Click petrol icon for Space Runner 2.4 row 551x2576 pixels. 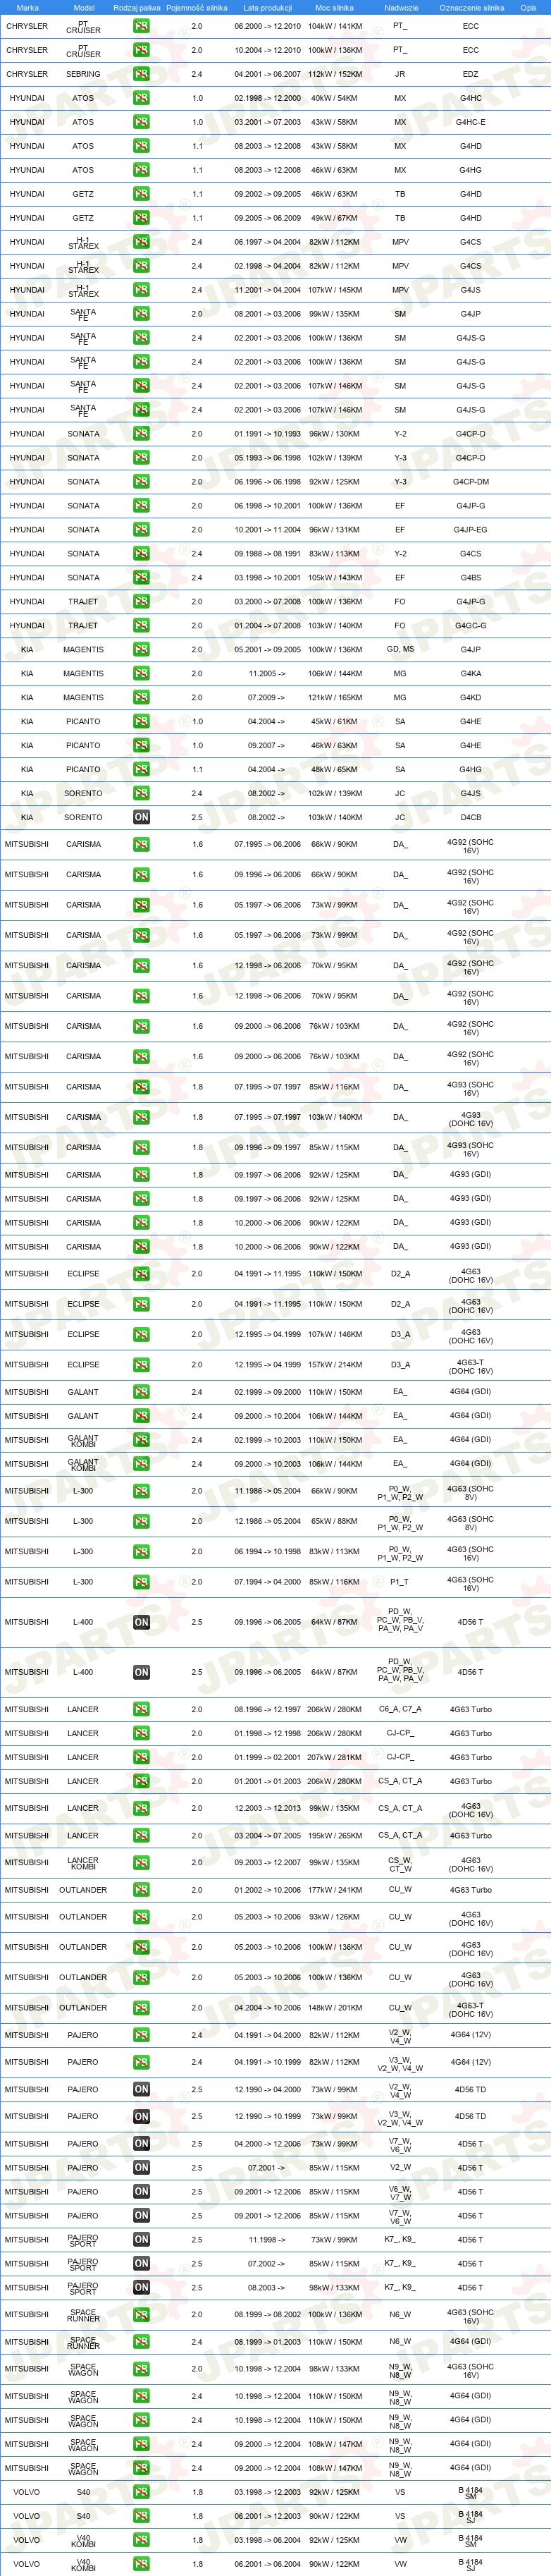[141, 2341]
